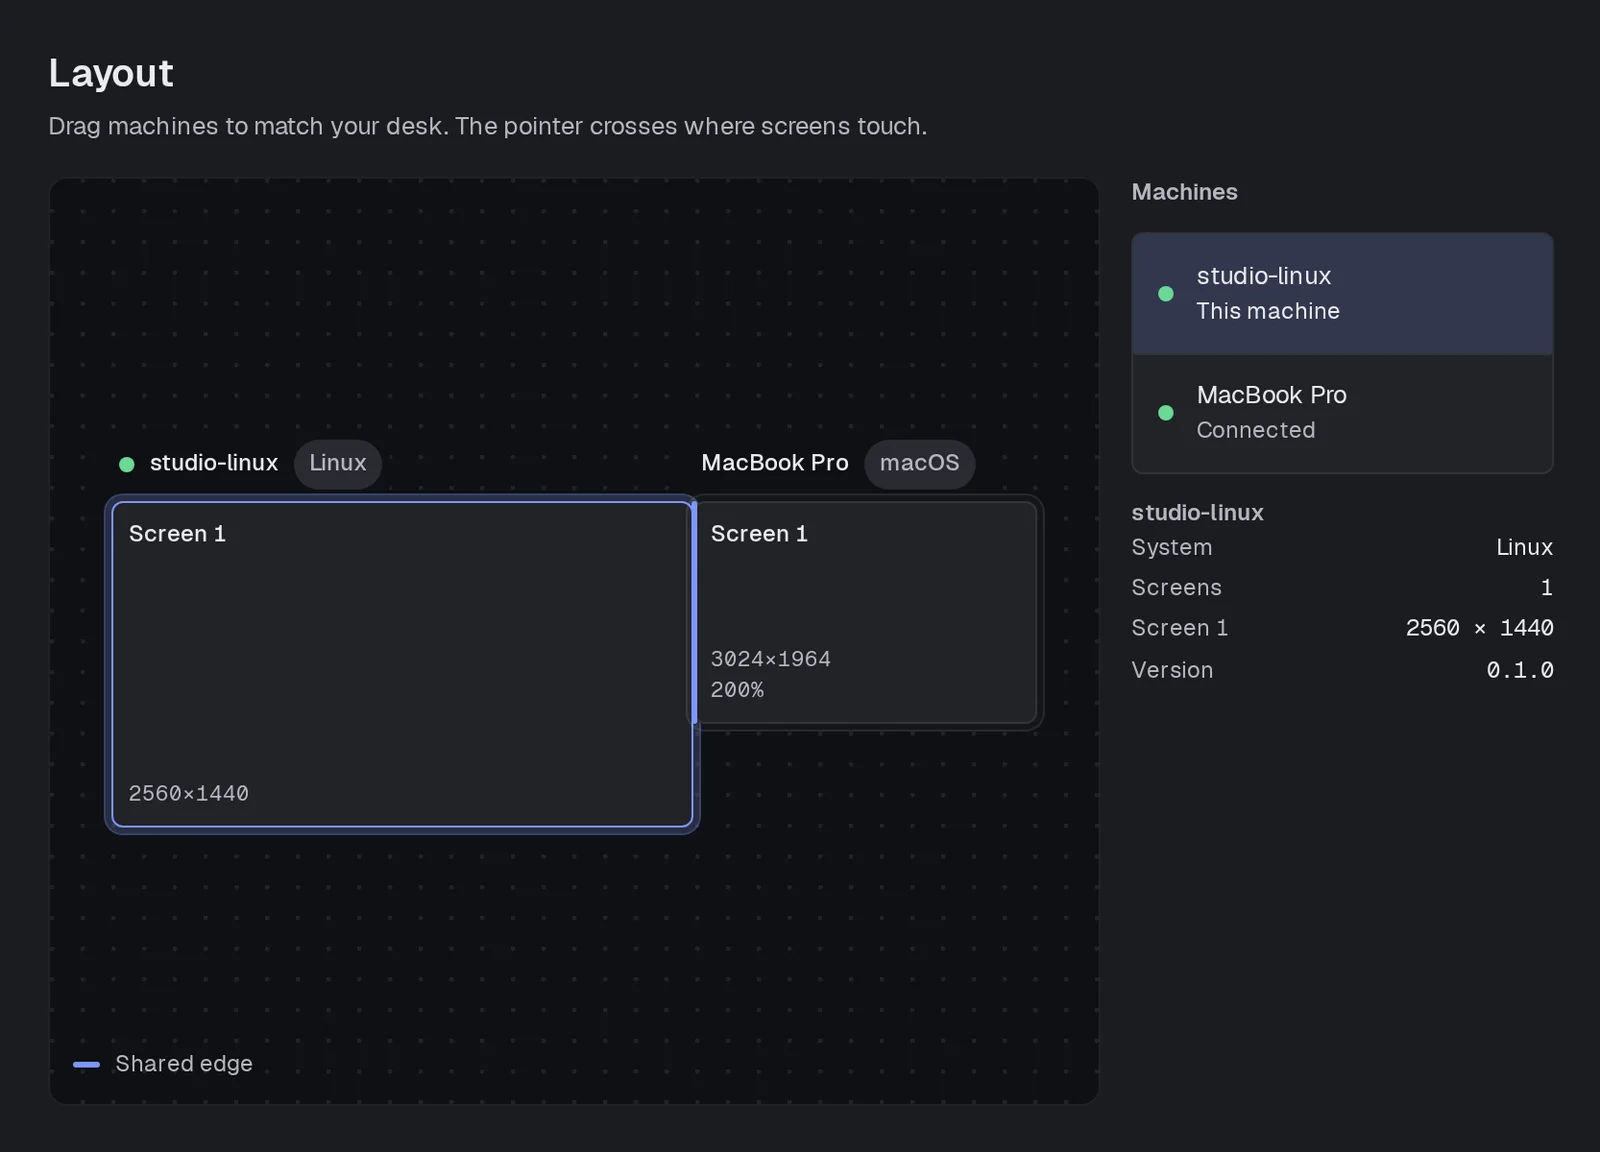Viewport: 1600px width, 1152px height.
Task: Click the "Machines" section heading
Action: point(1185,192)
